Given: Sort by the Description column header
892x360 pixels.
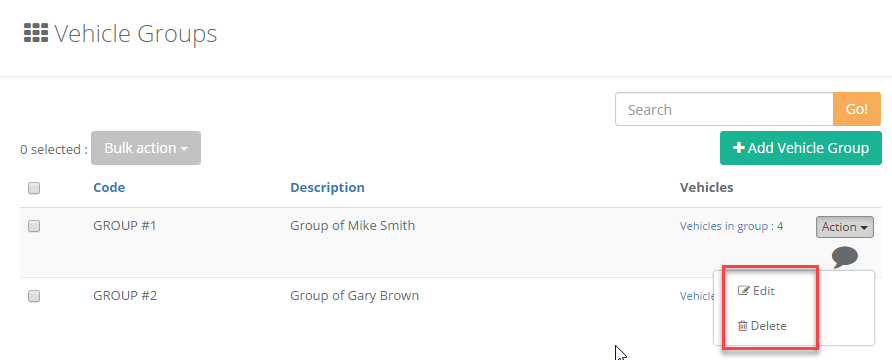Looking at the screenshot, I should click(x=327, y=187).
